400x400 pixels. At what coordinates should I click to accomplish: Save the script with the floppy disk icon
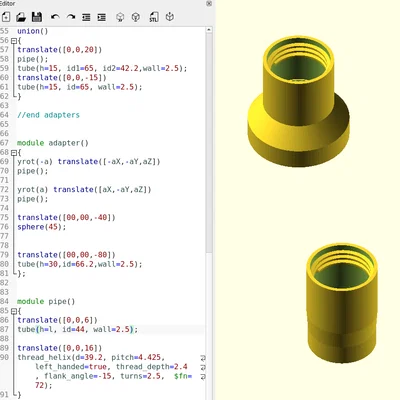coord(37,17)
